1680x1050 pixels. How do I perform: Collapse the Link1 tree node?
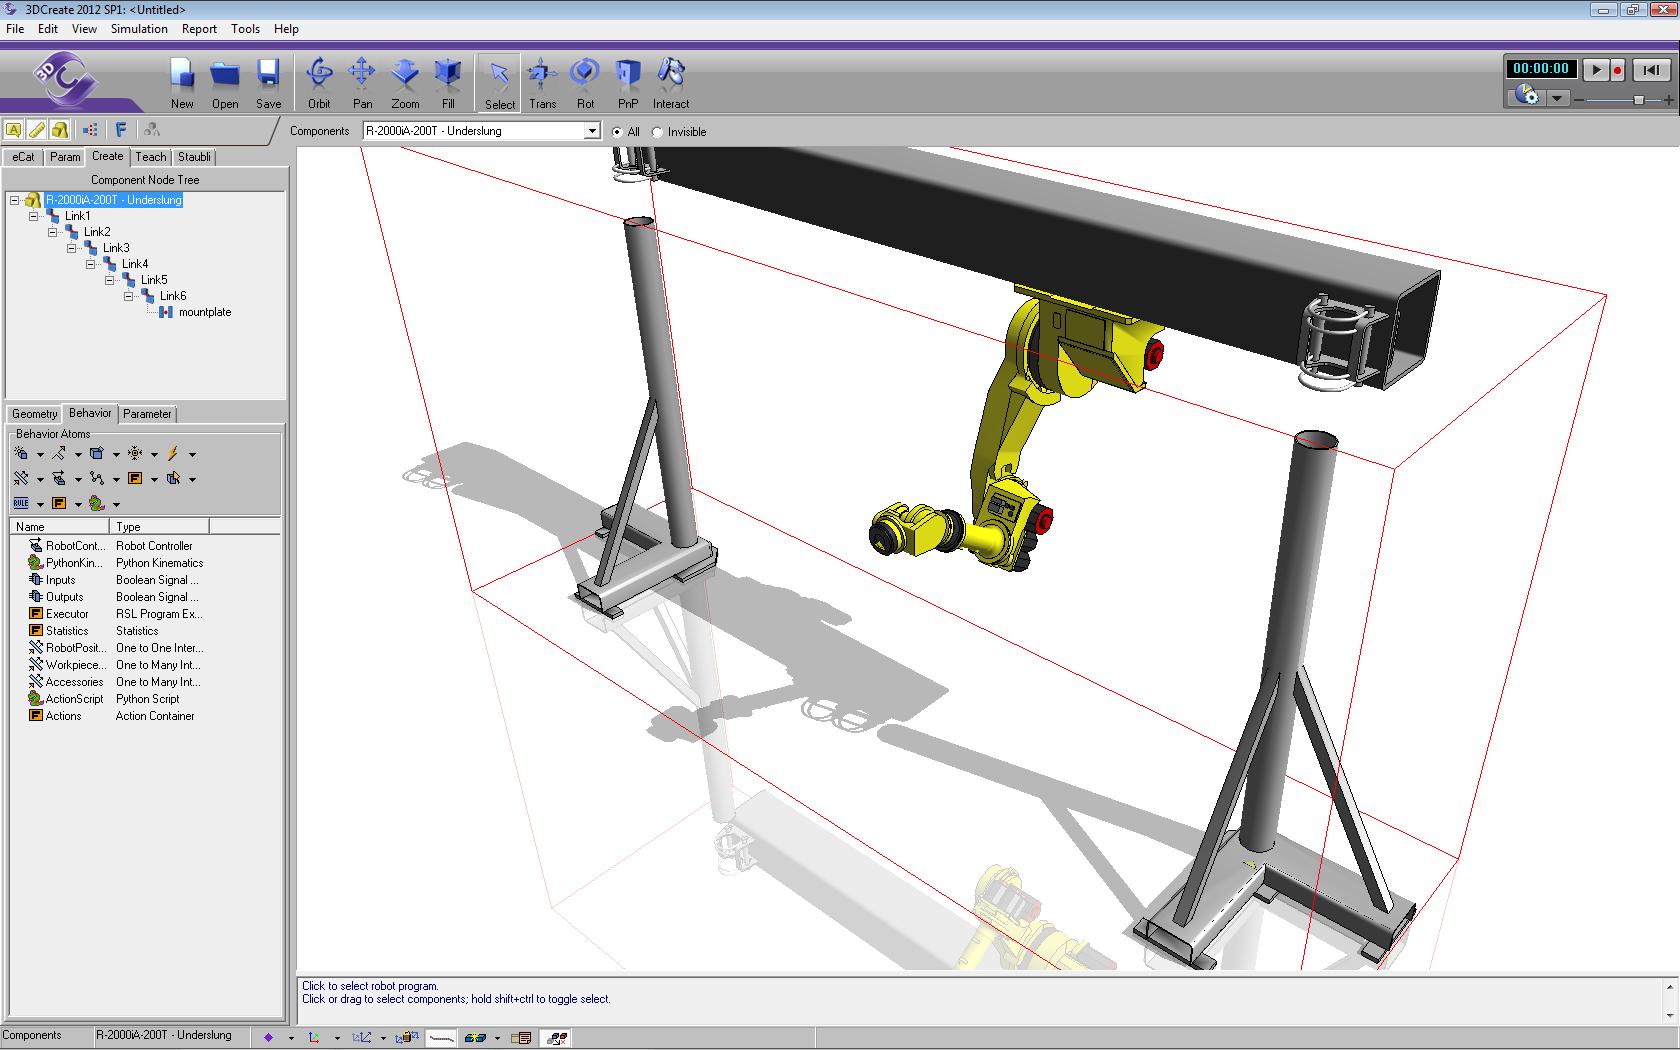(34, 216)
